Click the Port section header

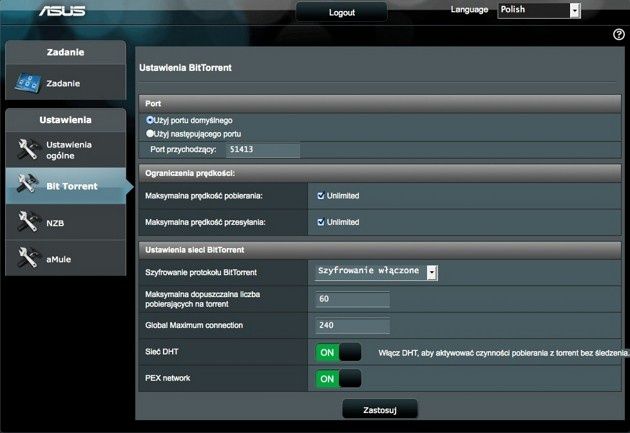coord(380,104)
